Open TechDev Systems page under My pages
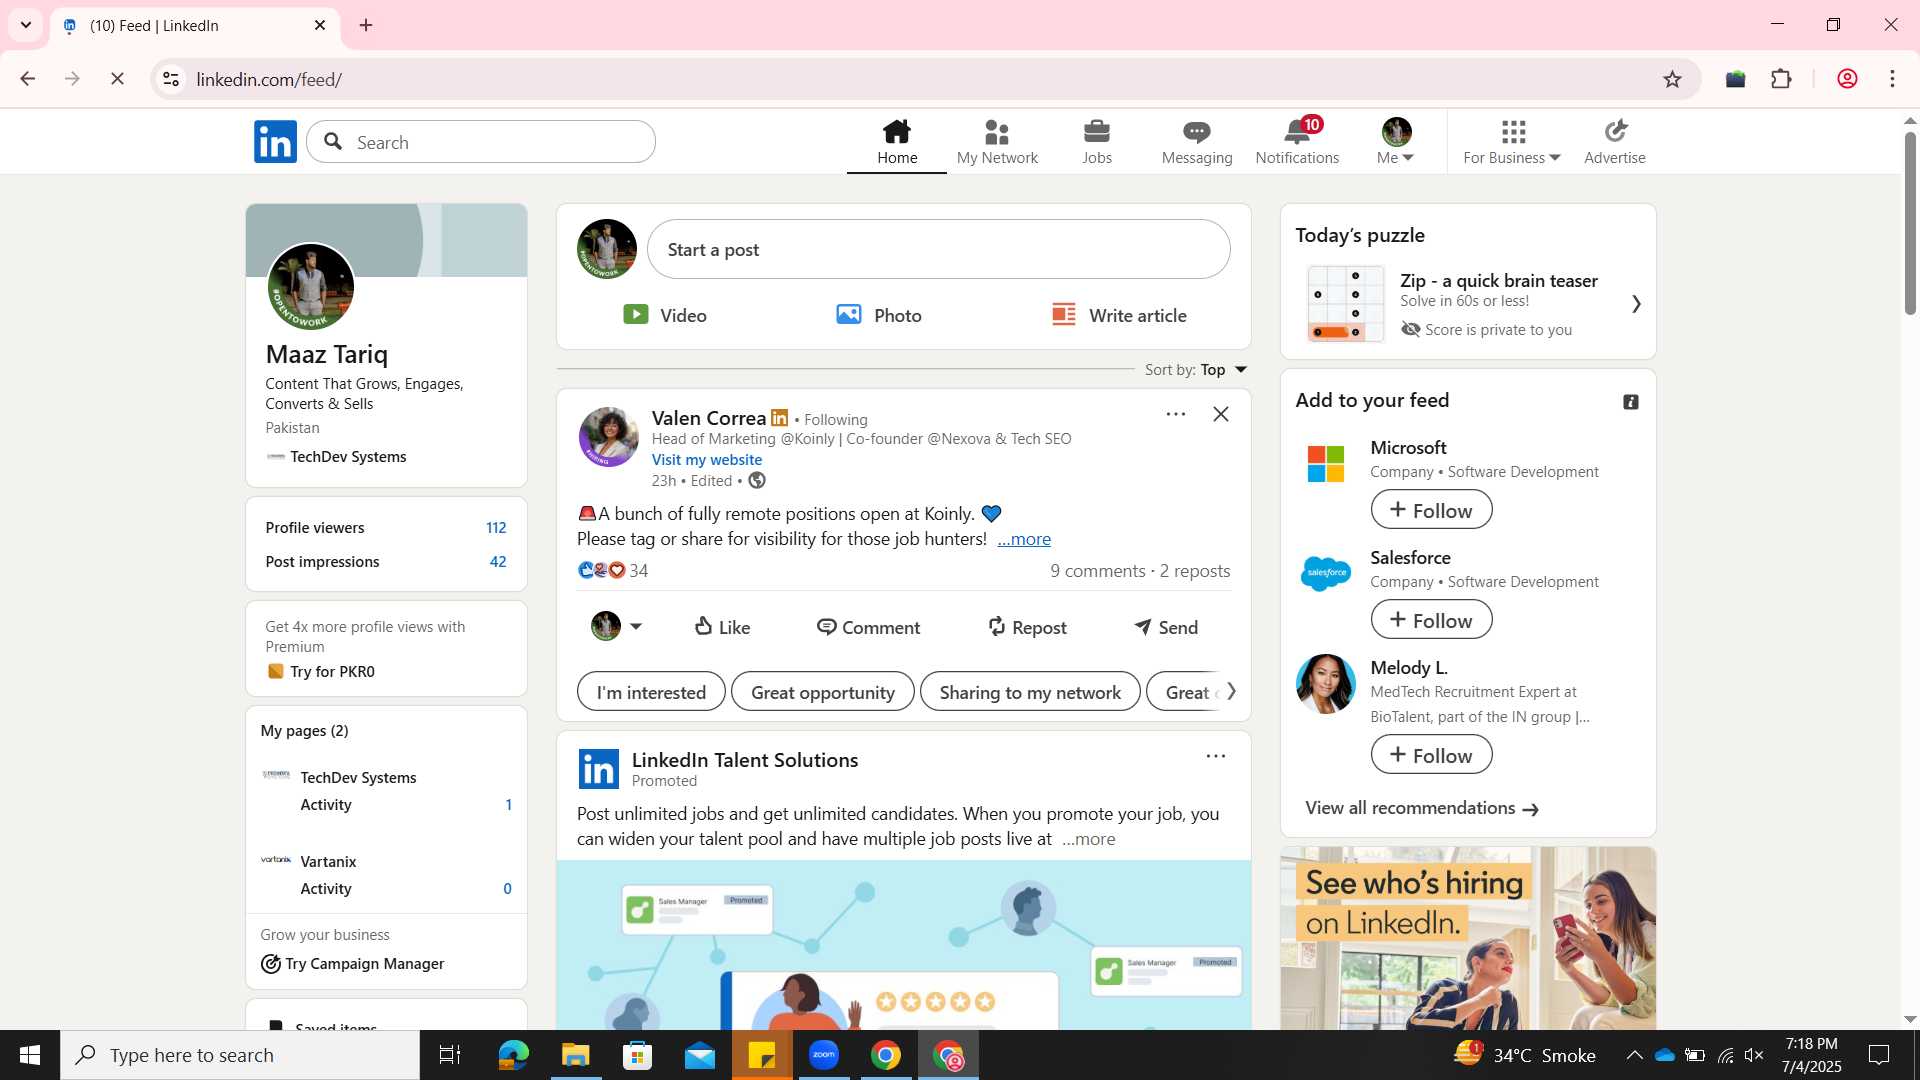Image resolution: width=1920 pixels, height=1080 pixels. coord(358,778)
